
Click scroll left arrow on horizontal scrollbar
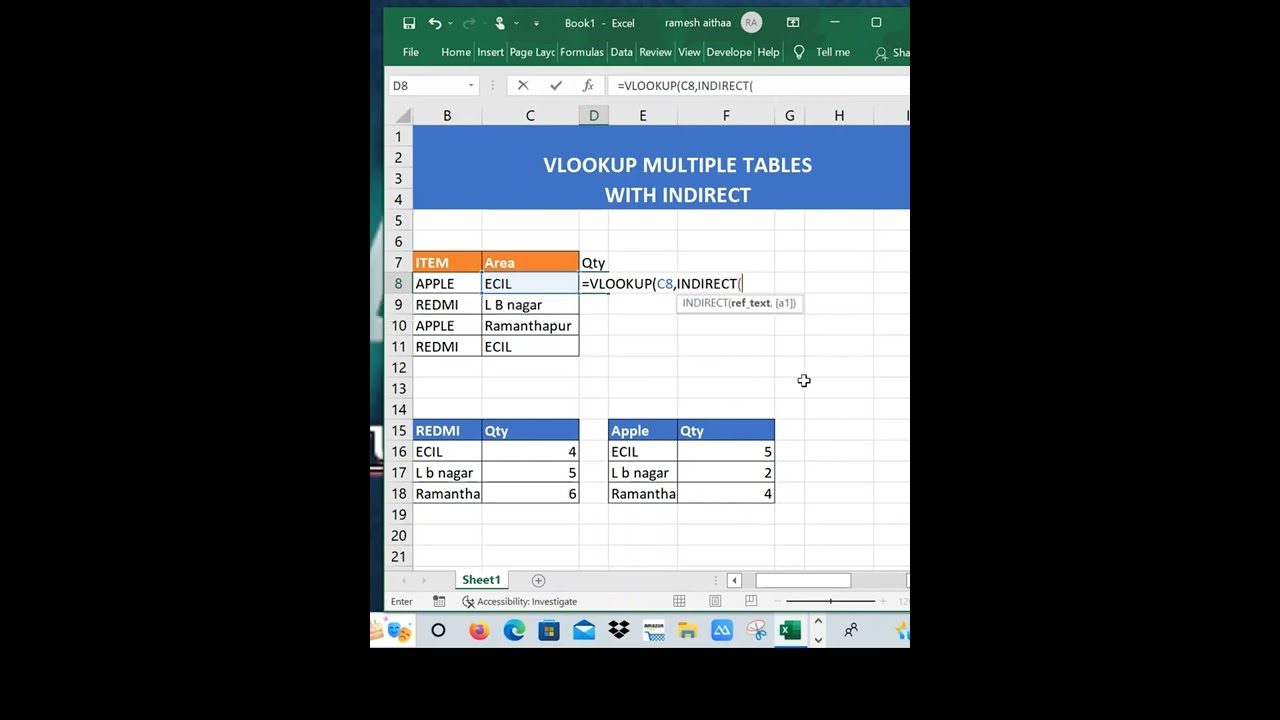pyautogui.click(x=734, y=580)
